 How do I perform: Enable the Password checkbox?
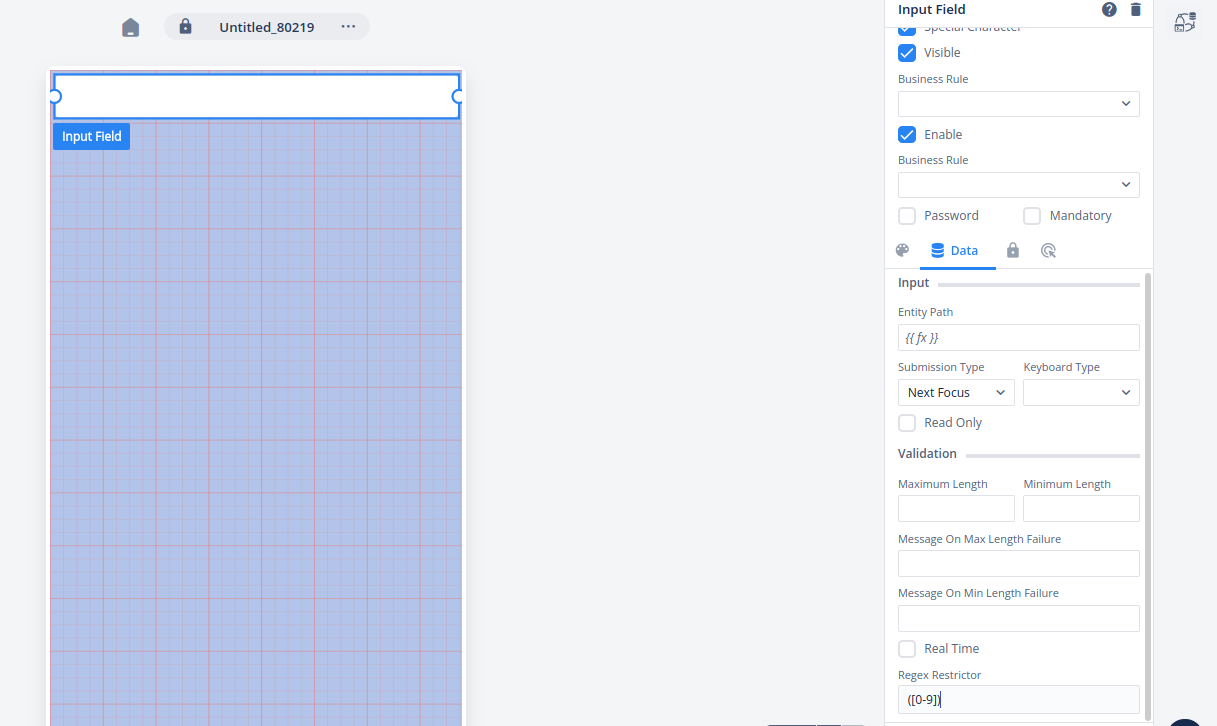(x=907, y=216)
